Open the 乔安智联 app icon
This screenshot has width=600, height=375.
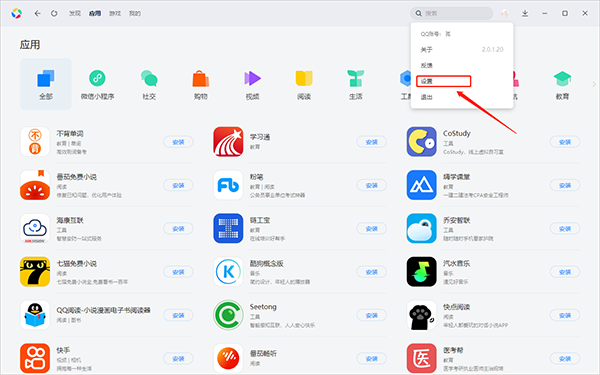tap(421, 228)
